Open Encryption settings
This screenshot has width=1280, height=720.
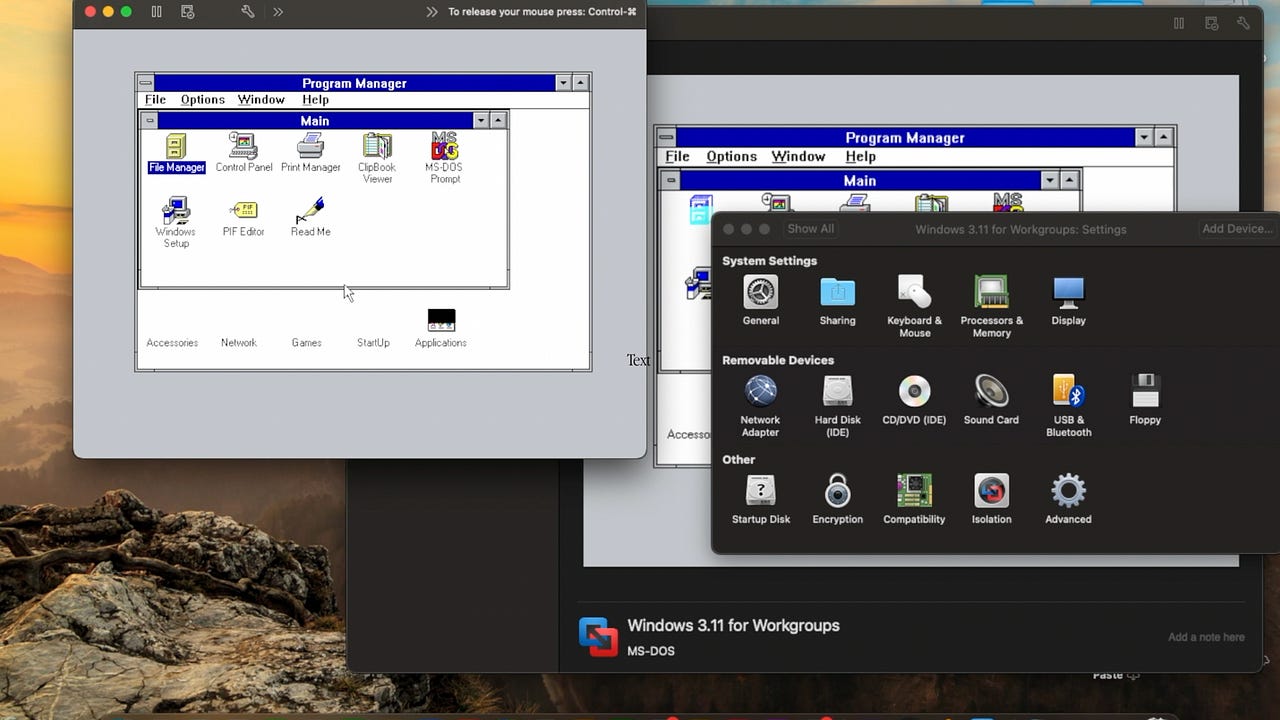click(x=837, y=499)
